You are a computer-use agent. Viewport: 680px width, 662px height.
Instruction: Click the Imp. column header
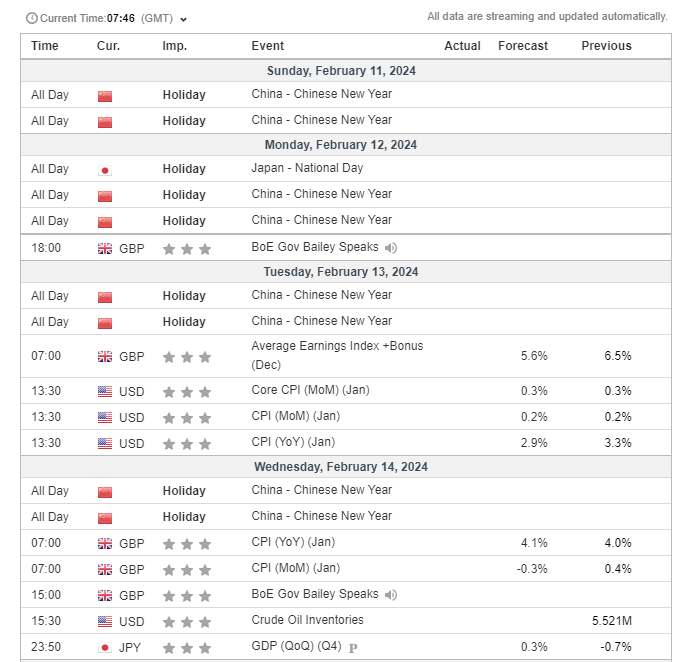coord(174,46)
